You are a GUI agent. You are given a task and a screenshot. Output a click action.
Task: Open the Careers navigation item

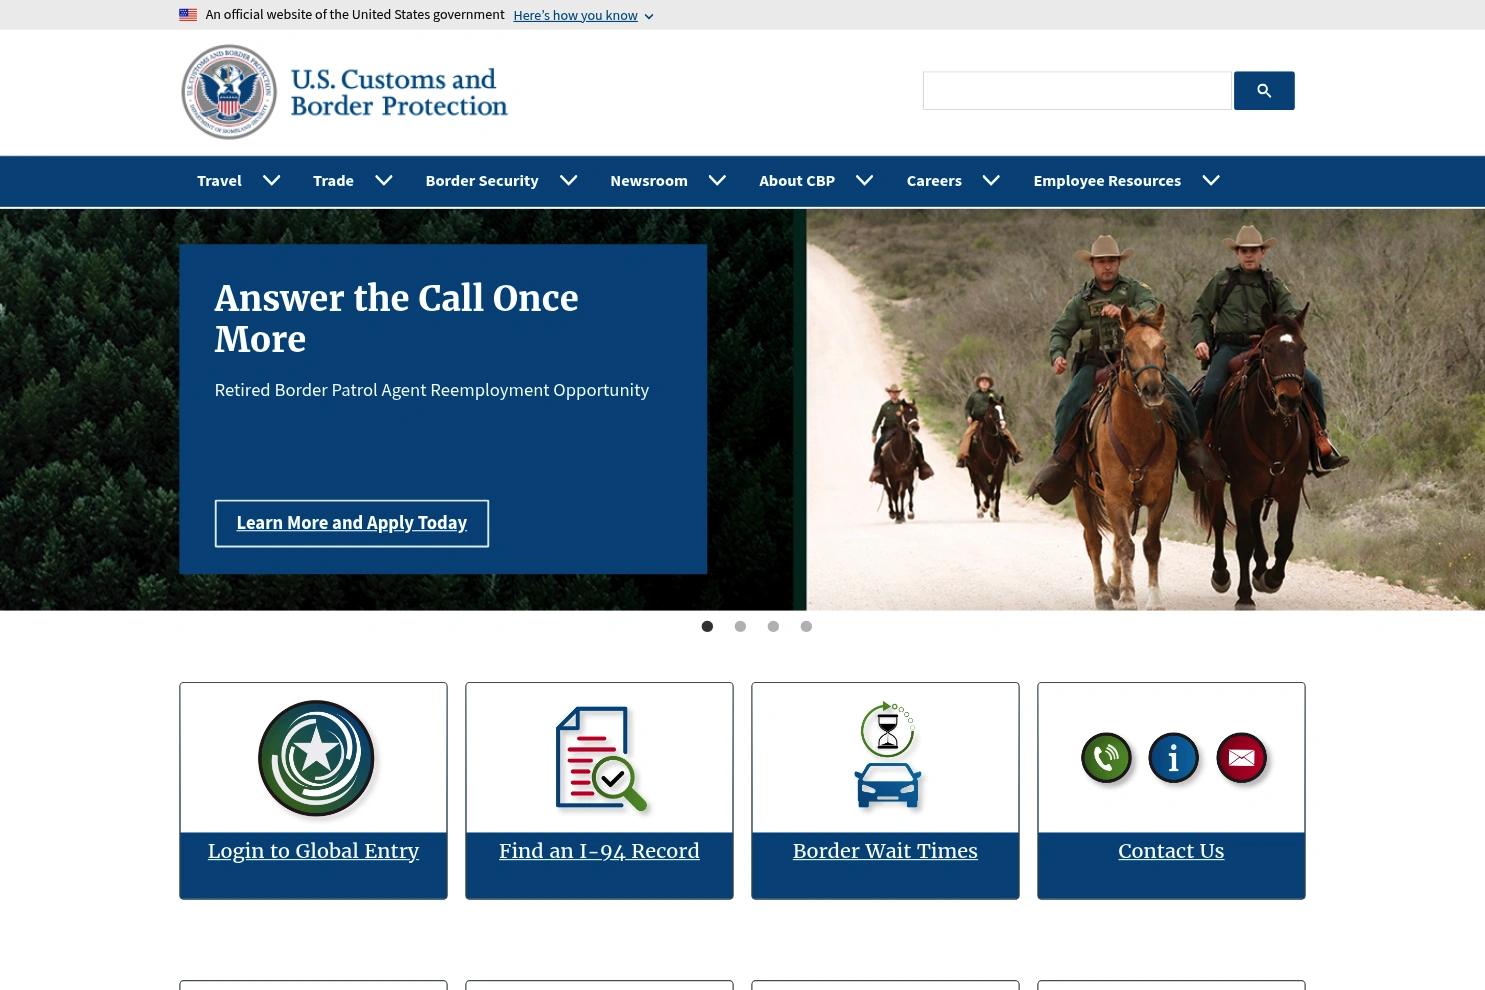click(934, 181)
